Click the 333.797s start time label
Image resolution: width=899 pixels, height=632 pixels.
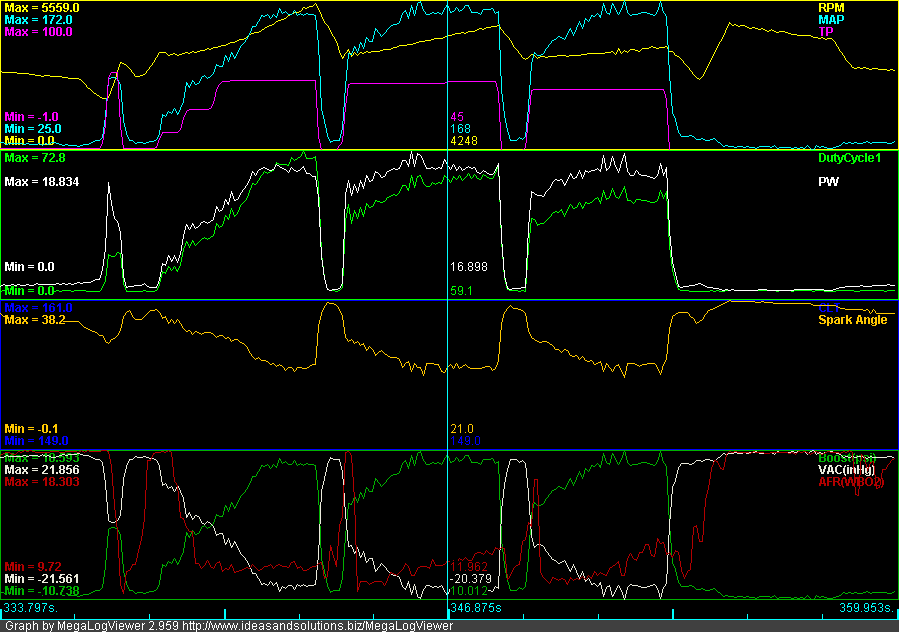coord(30,607)
